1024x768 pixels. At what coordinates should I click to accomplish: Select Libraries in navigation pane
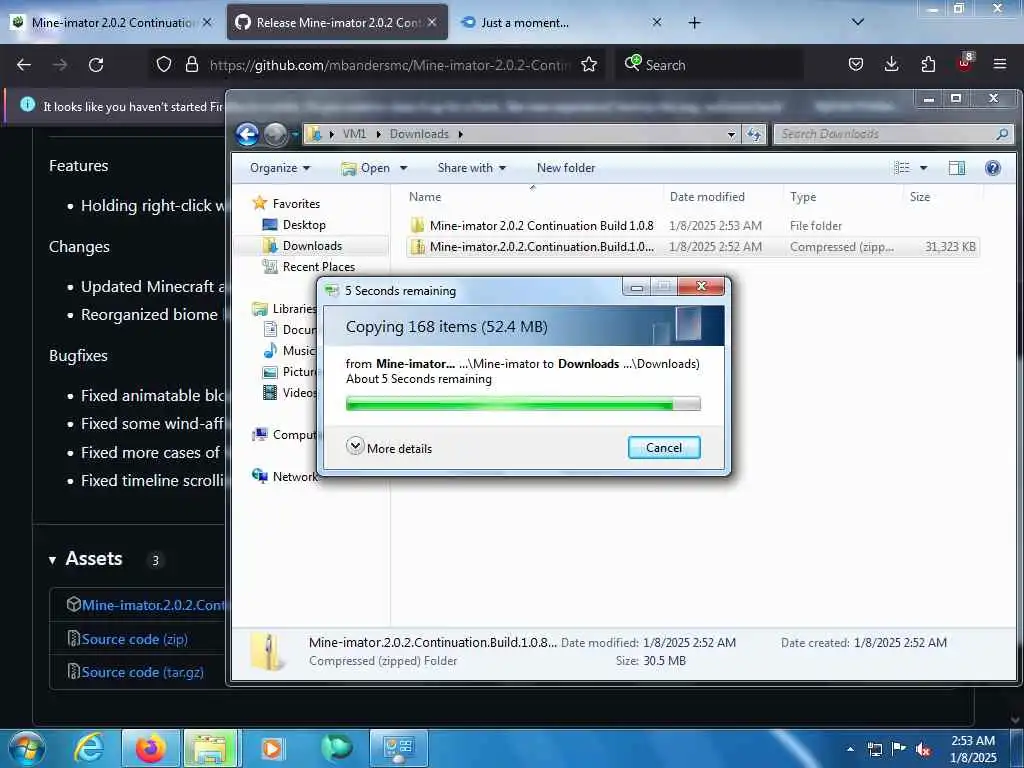(285, 309)
